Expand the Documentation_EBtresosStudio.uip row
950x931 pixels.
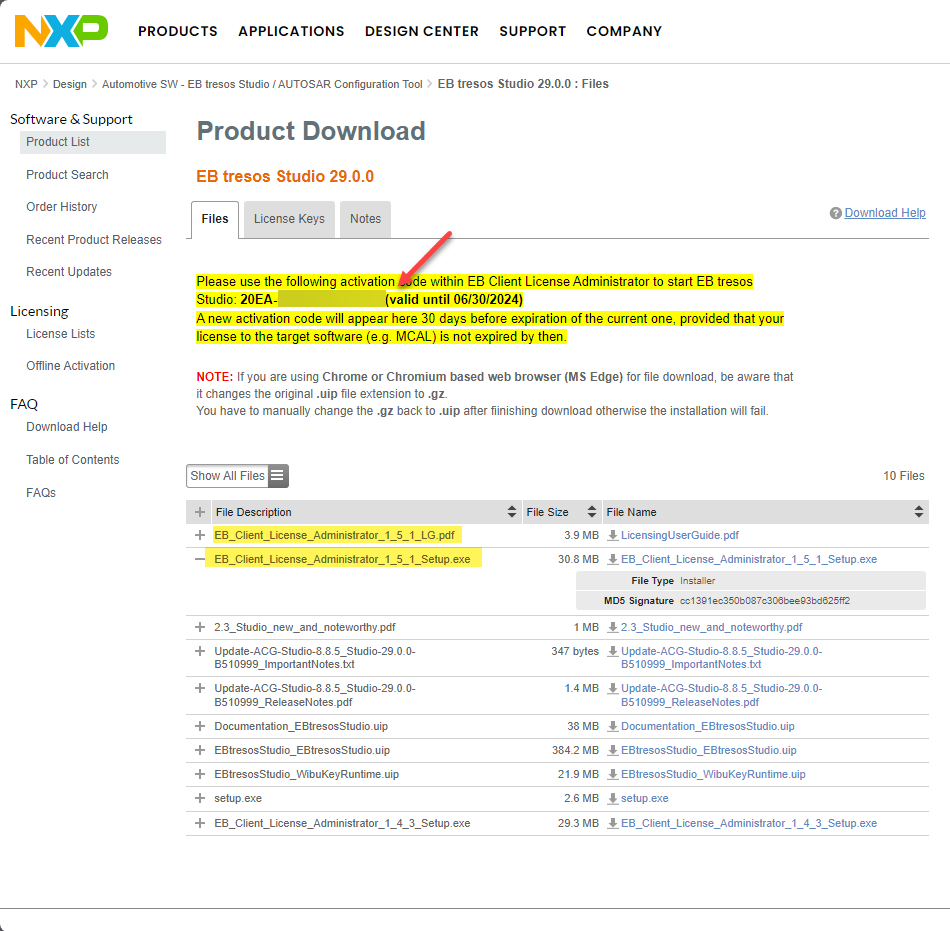coord(199,726)
